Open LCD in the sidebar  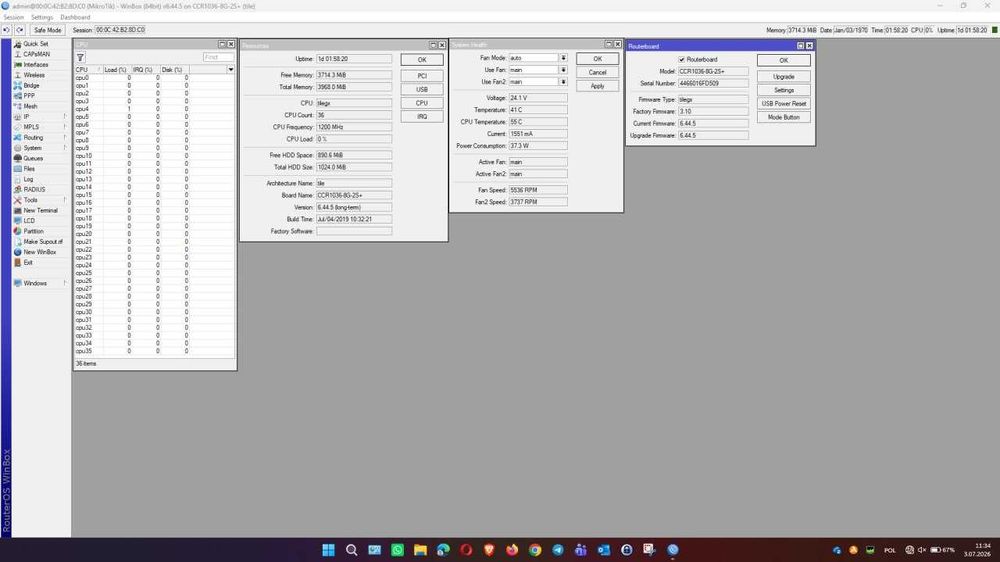29,221
